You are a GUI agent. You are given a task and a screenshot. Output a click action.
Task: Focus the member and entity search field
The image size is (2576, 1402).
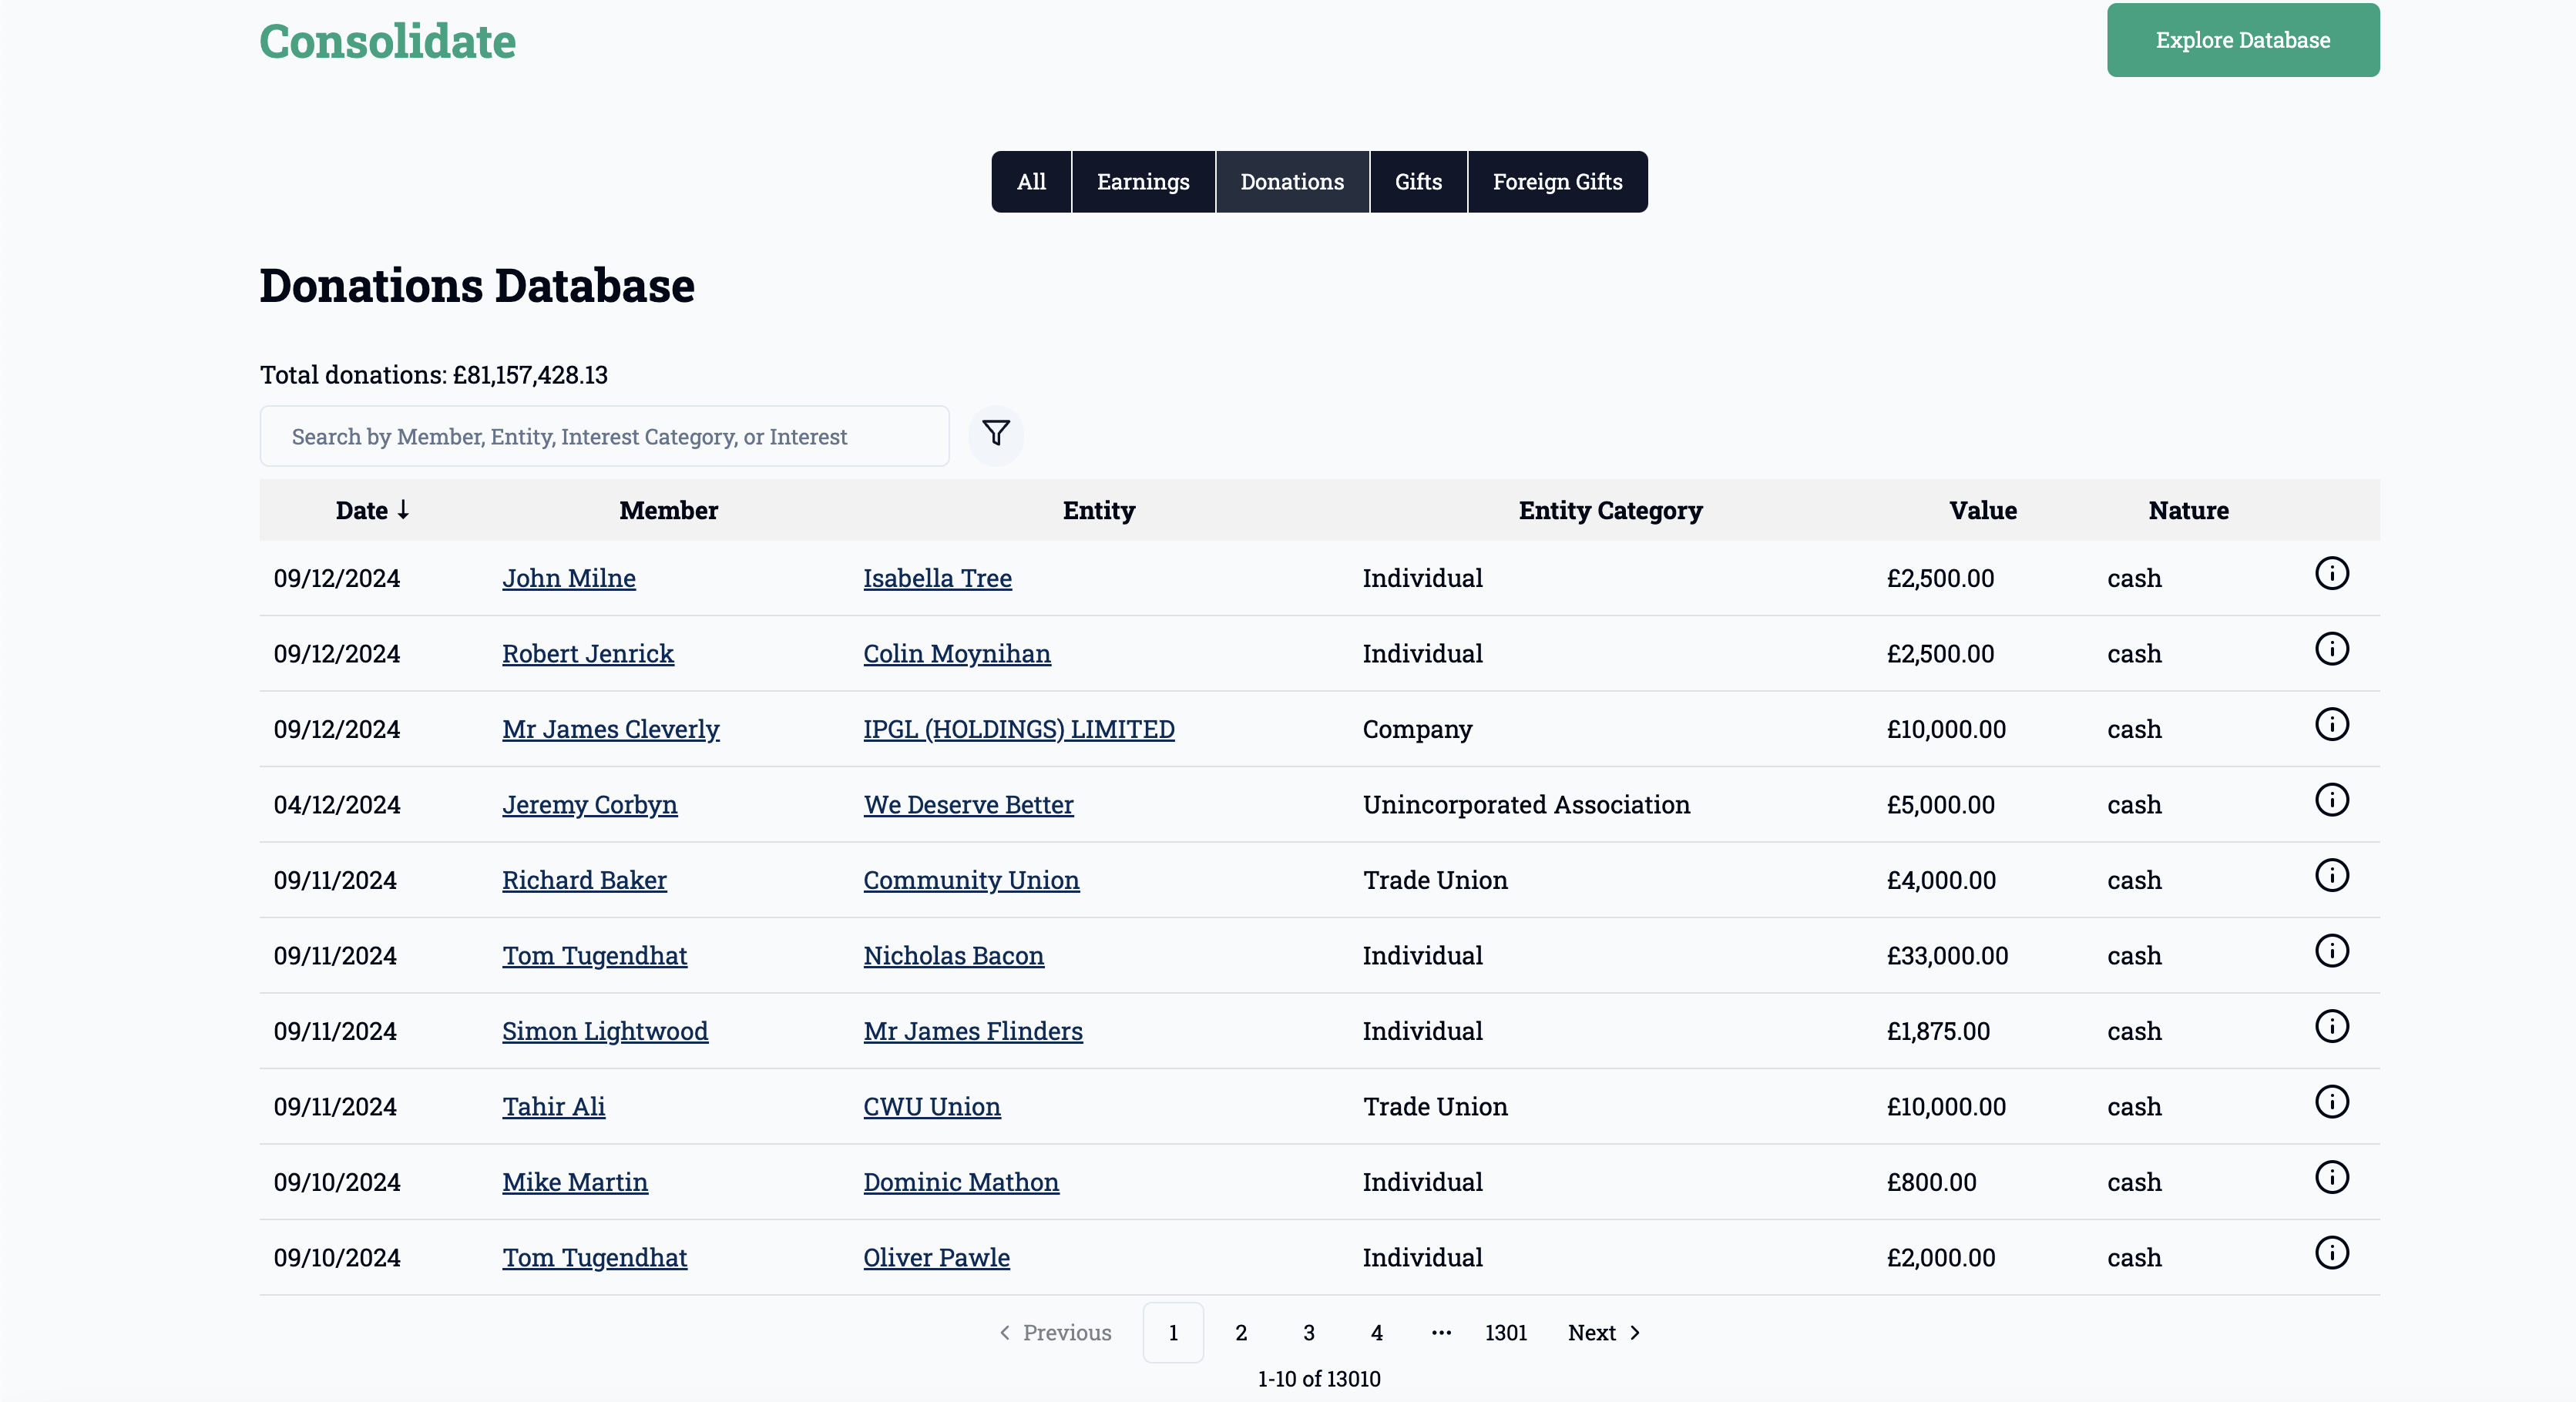pos(604,437)
